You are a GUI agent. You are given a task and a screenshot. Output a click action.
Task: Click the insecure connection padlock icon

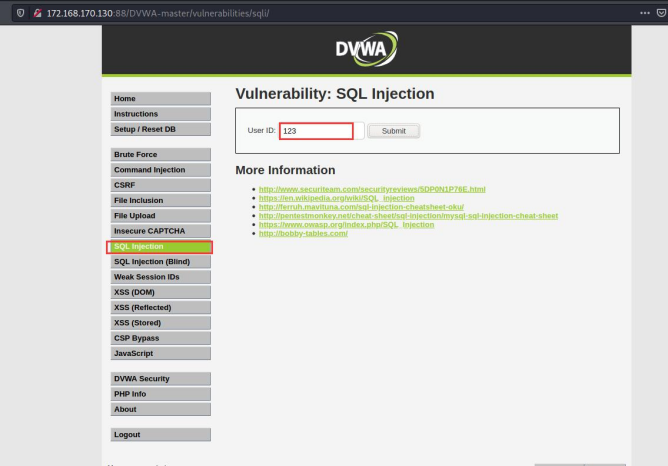click(37, 13)
